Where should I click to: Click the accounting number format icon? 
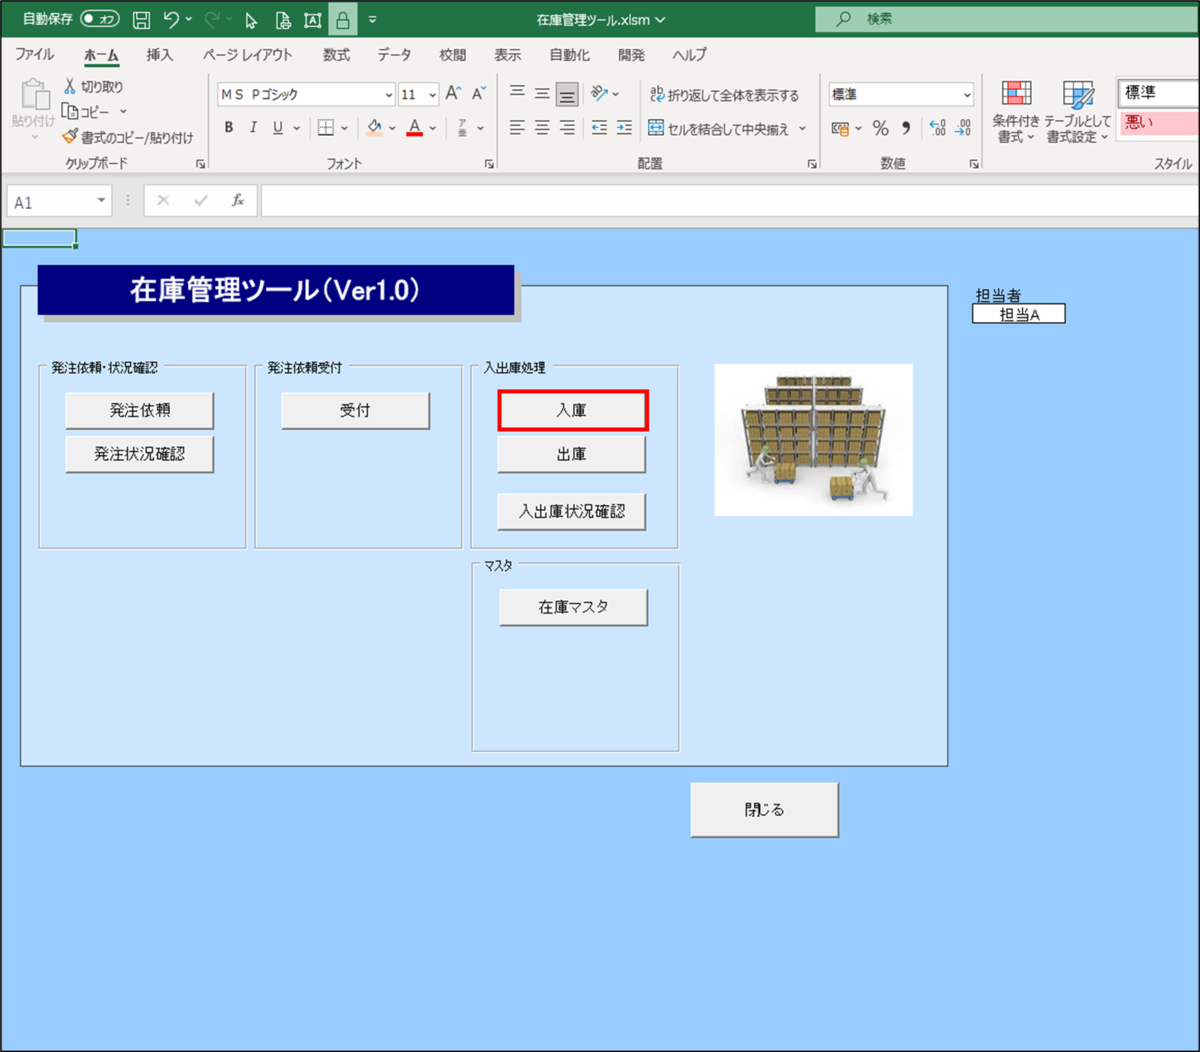[841, 128]
